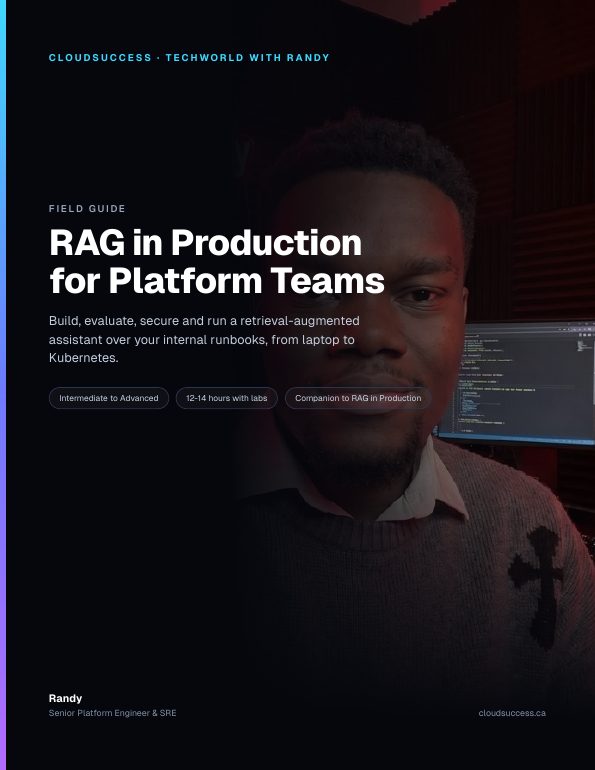595x770 pixels.
Task: Select the Intermediate to Advanced pill
Action: coord(109,398)
